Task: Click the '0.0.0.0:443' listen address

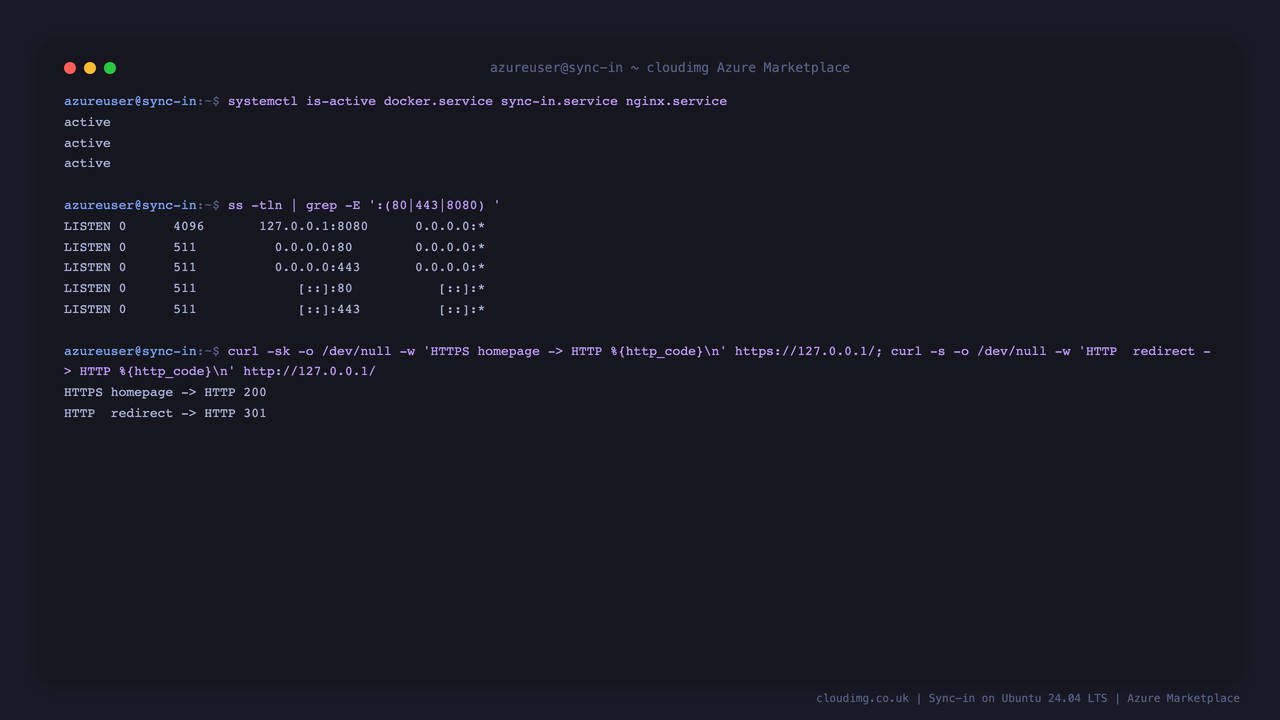Action: pos(317,267)
